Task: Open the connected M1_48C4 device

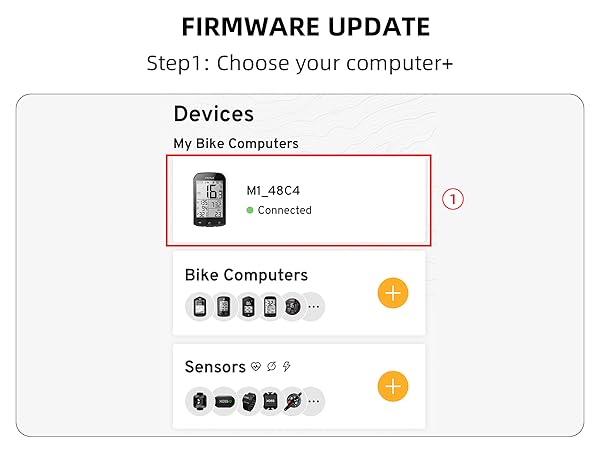Action: [x=300, y=200]
